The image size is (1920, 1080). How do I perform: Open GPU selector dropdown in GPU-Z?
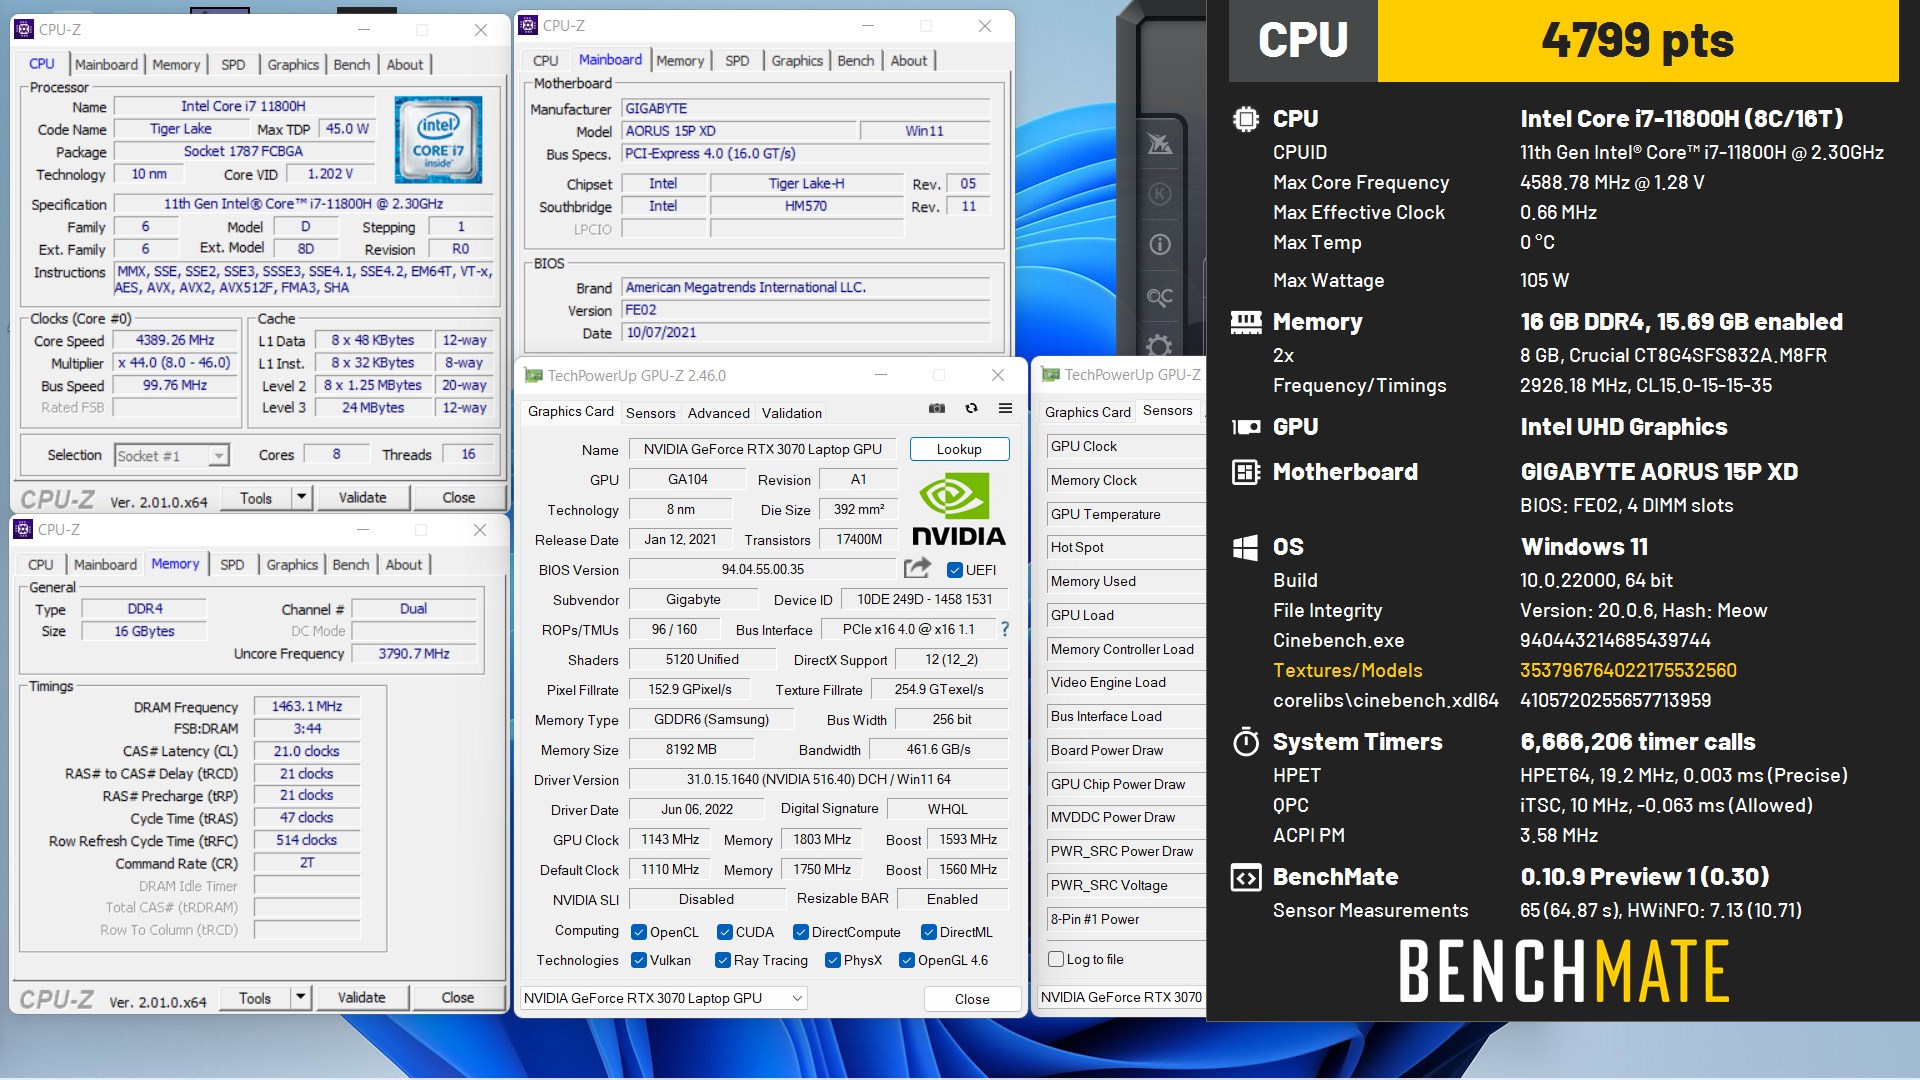(663, 998)
